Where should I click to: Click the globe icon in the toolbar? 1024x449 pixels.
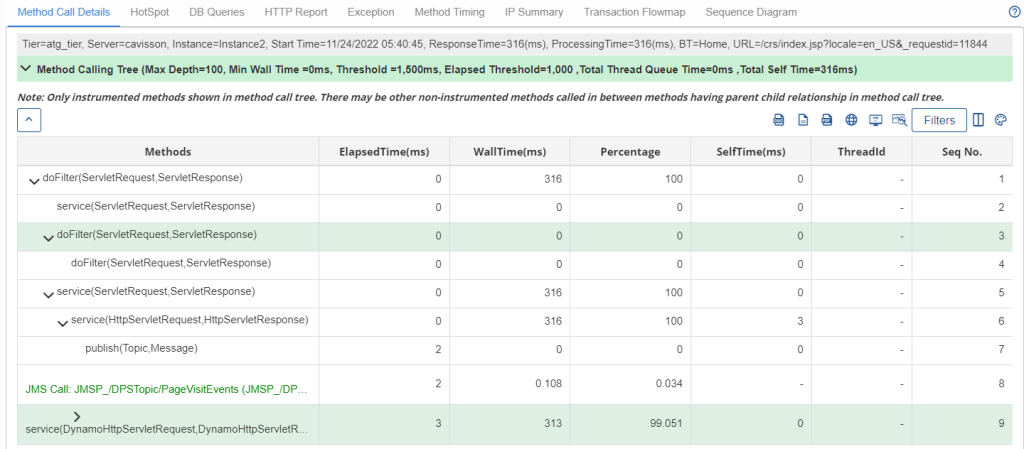851,120
